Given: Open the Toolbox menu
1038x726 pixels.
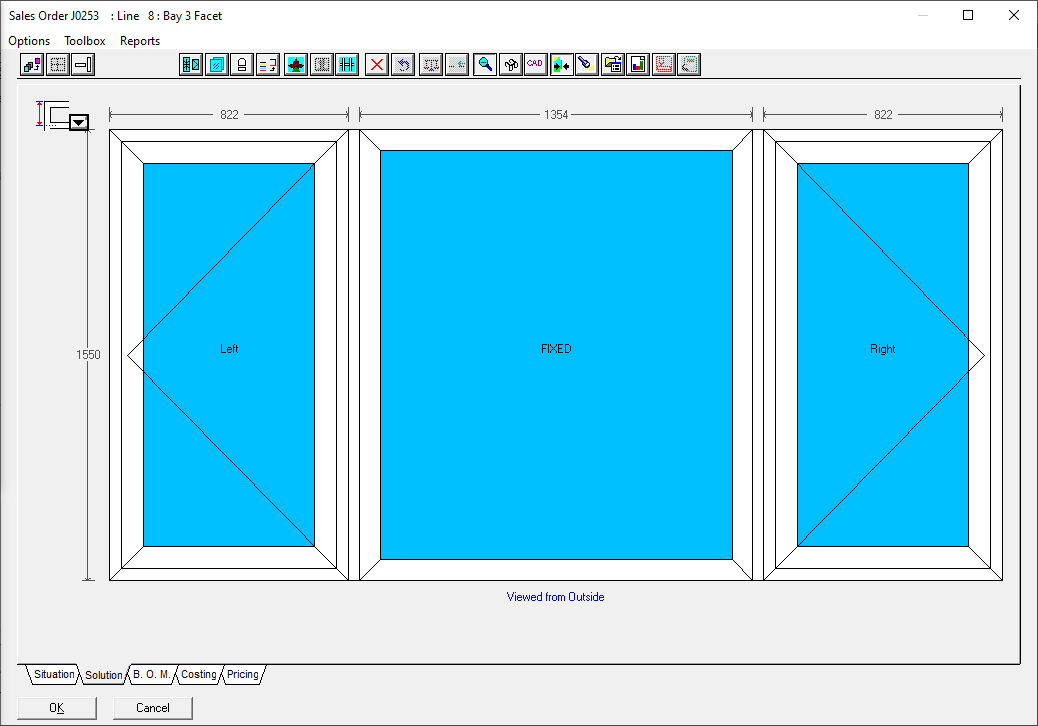Looking at the screenshot, I should coord(85,41).
